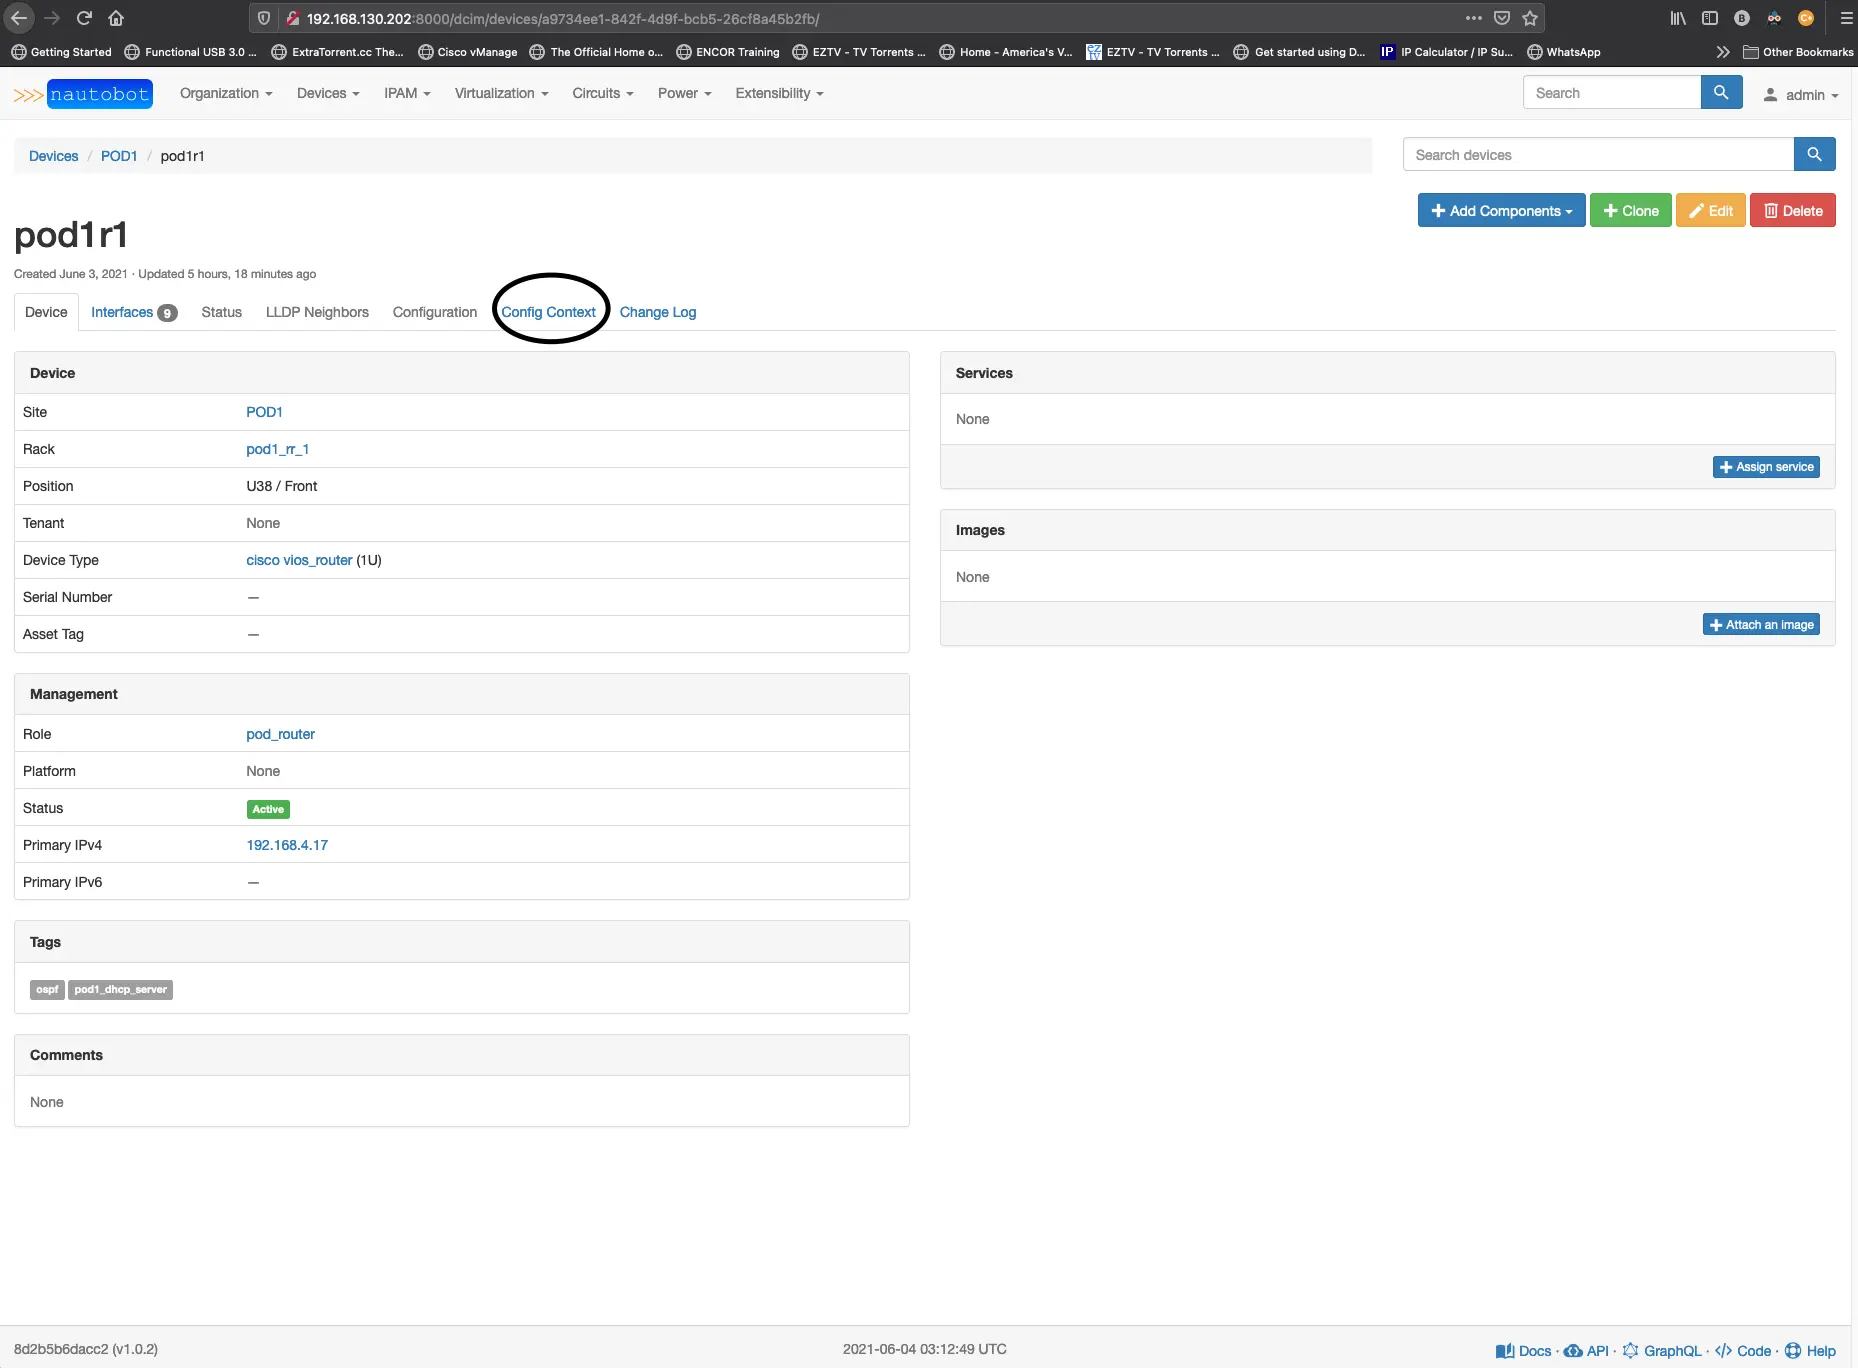Expand the Organization dropdown menu
Screen dimensions: 1858x1368
(x=226, y=93)
